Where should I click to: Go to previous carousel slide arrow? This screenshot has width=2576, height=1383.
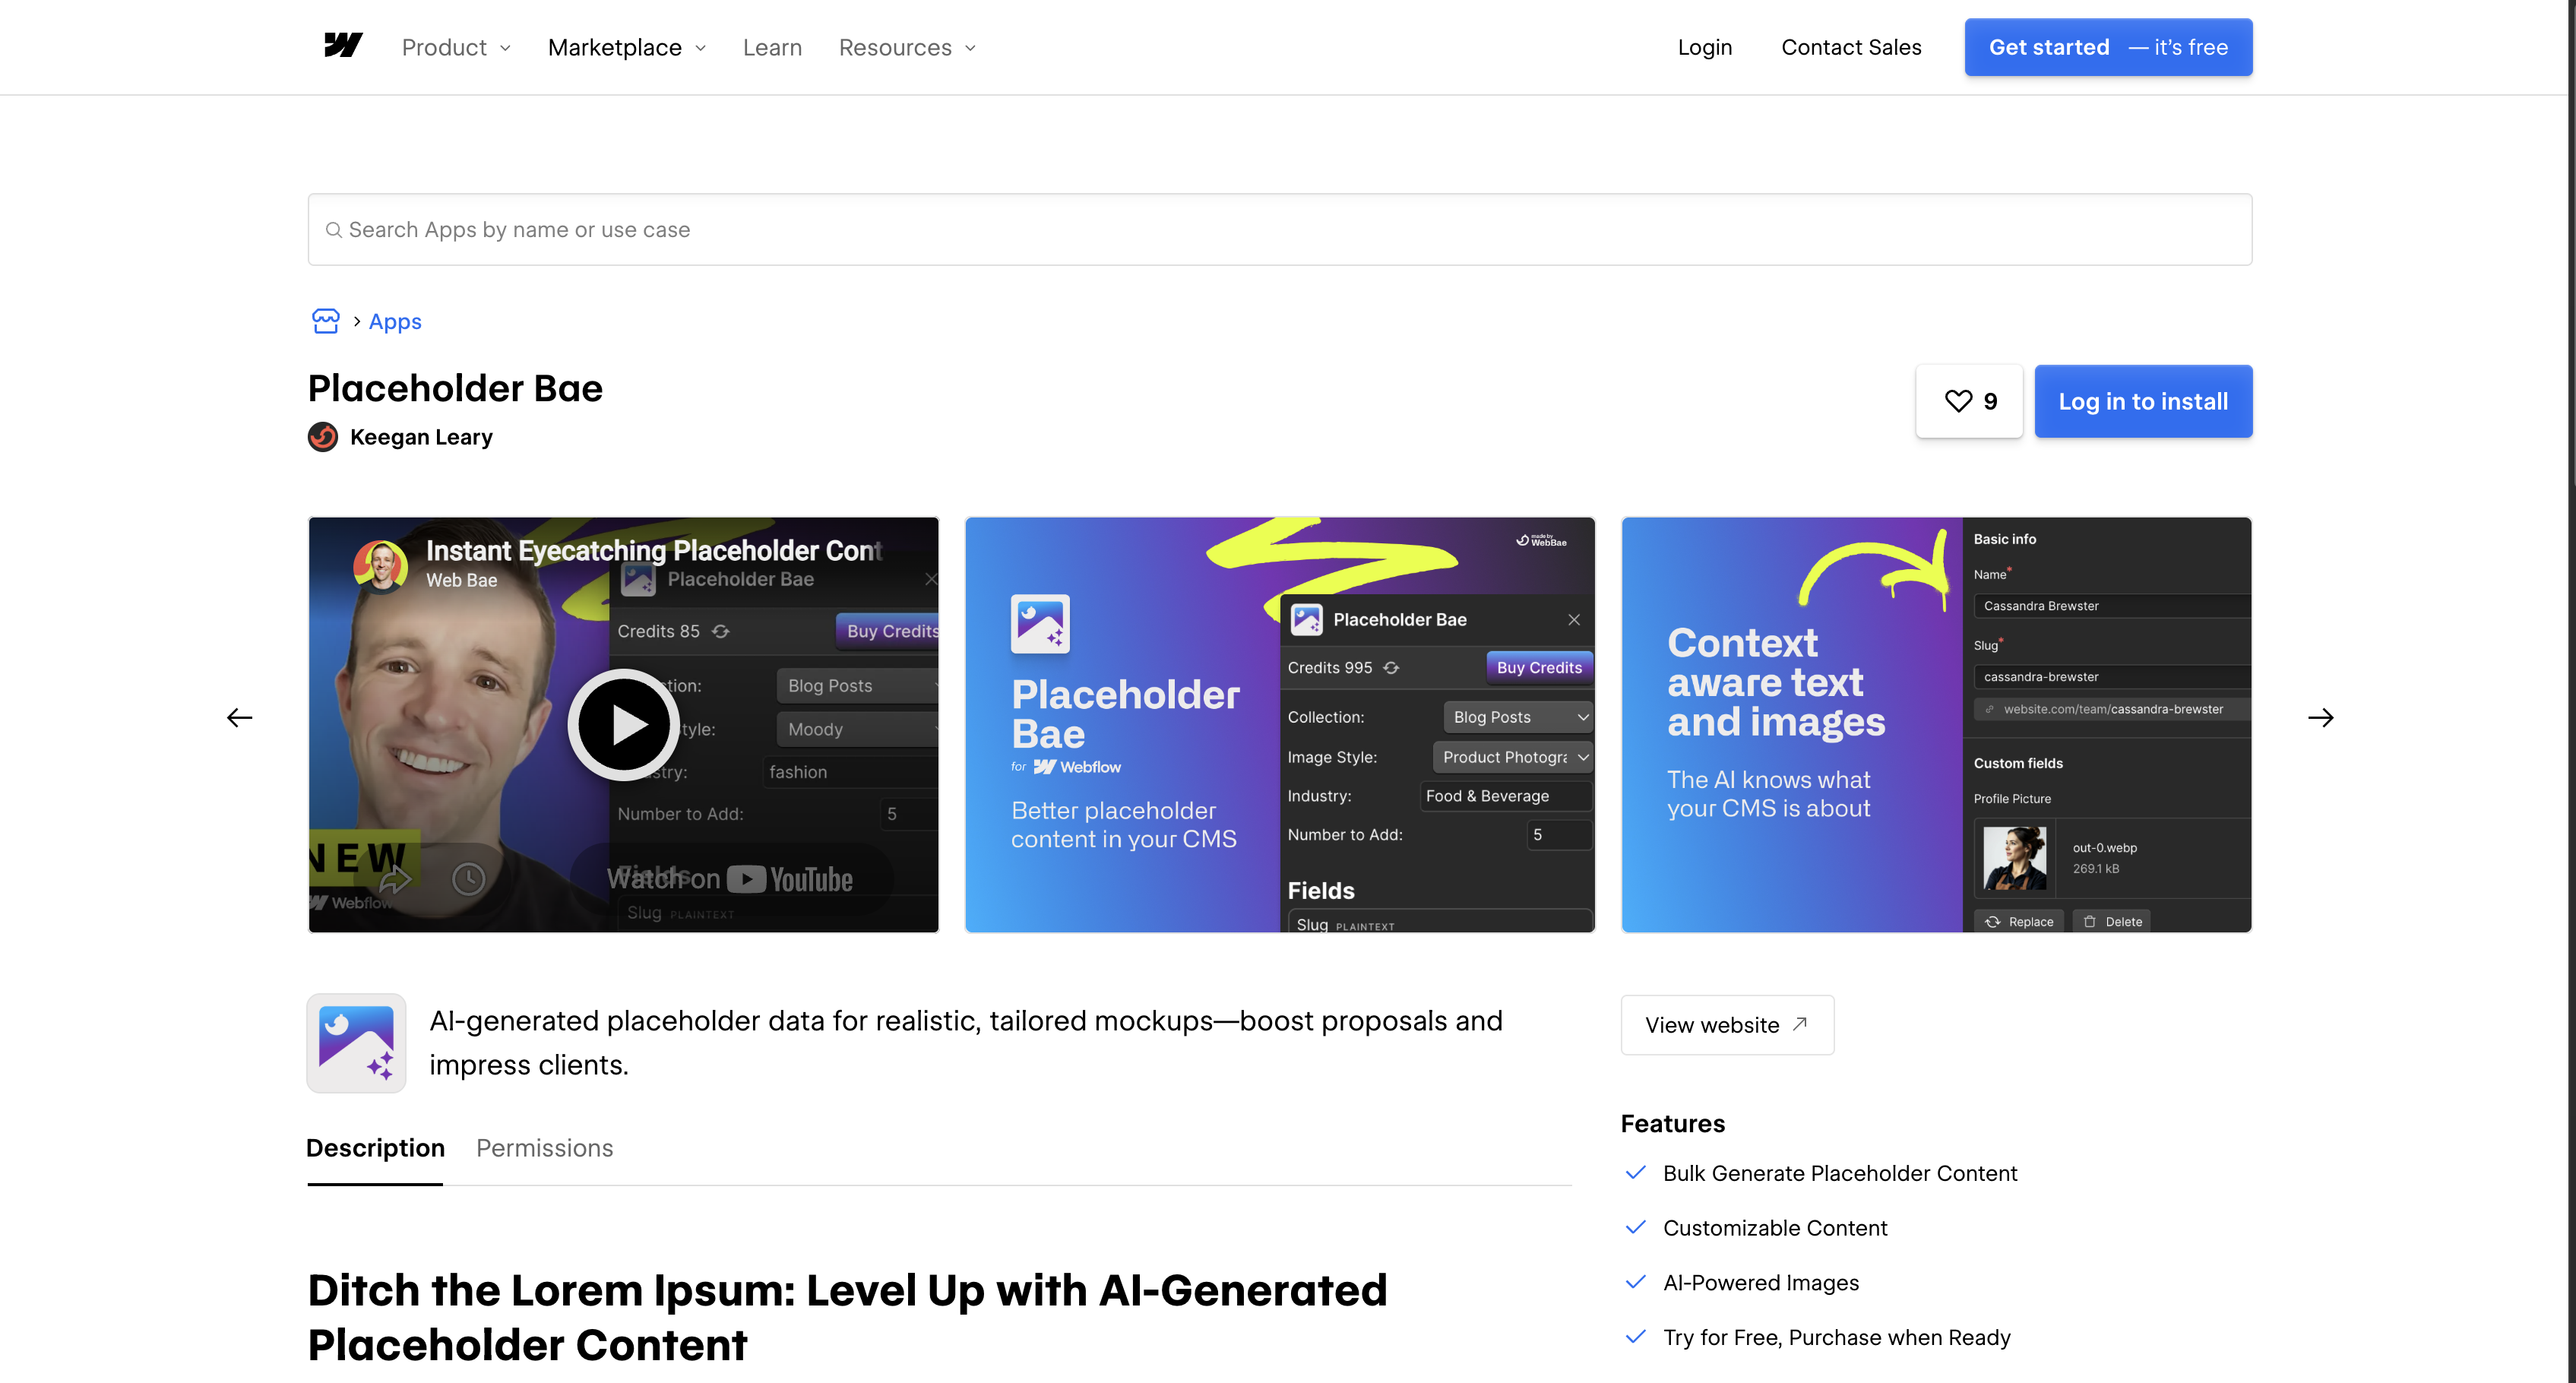(239, 717)
